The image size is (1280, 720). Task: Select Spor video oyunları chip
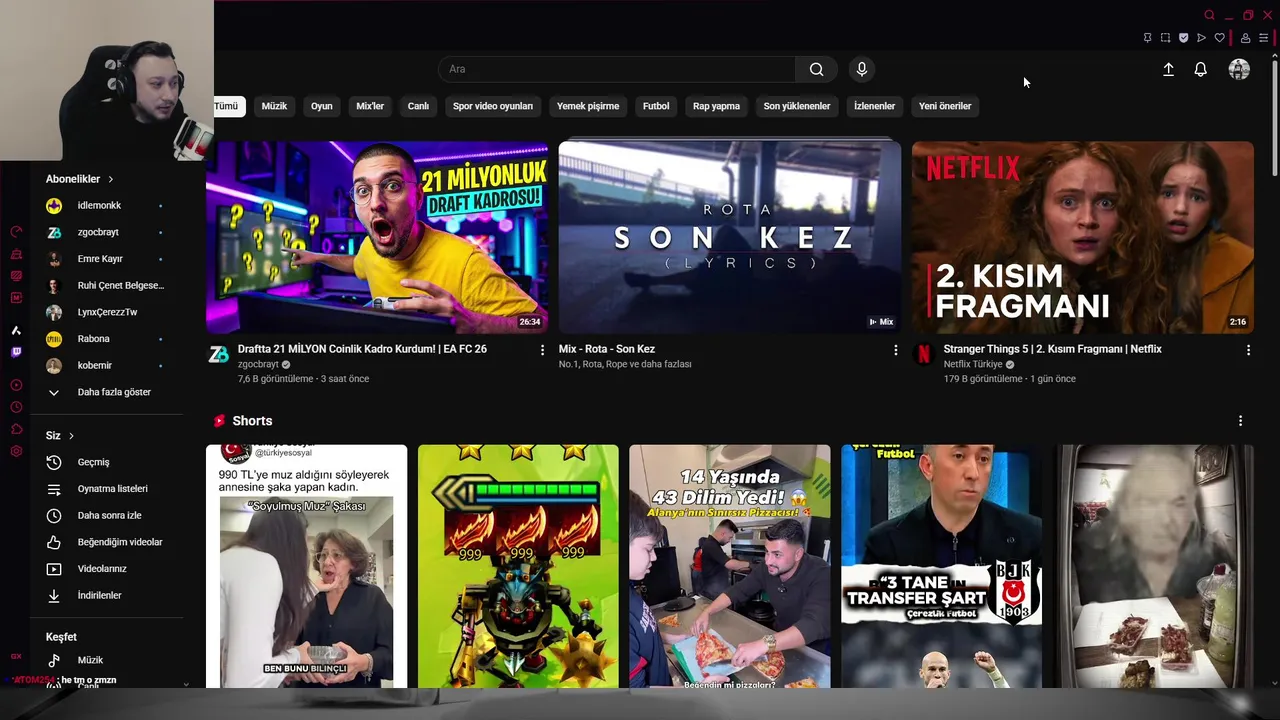pos(493,106)
